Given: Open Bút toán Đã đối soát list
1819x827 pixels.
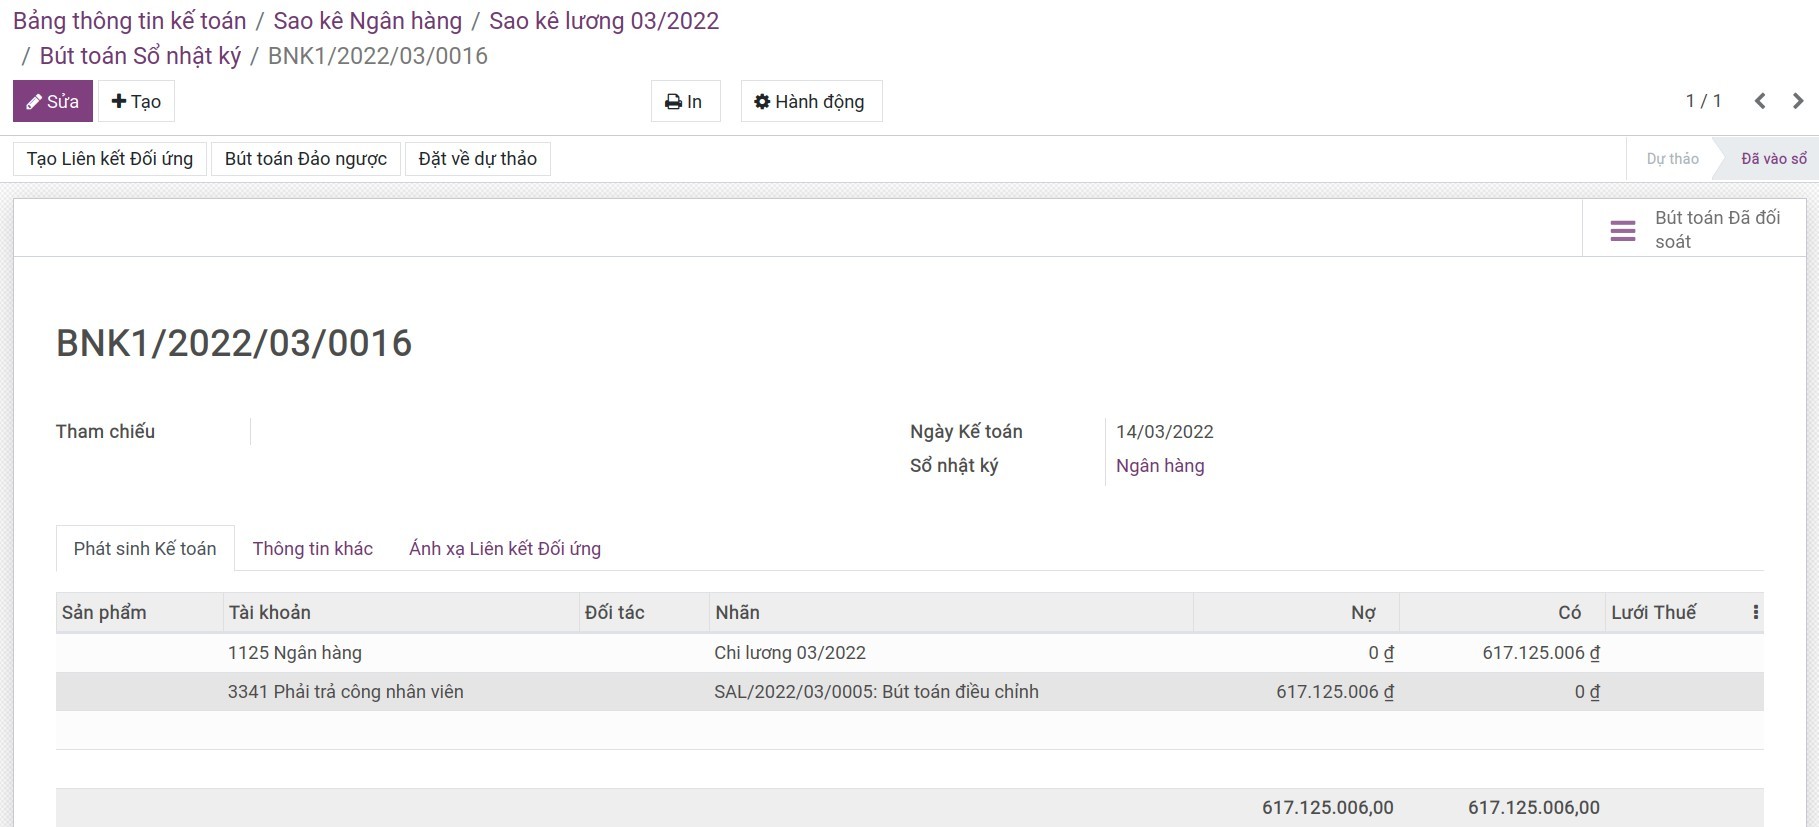Looking at the screenshot, I should click(1695, 229).
